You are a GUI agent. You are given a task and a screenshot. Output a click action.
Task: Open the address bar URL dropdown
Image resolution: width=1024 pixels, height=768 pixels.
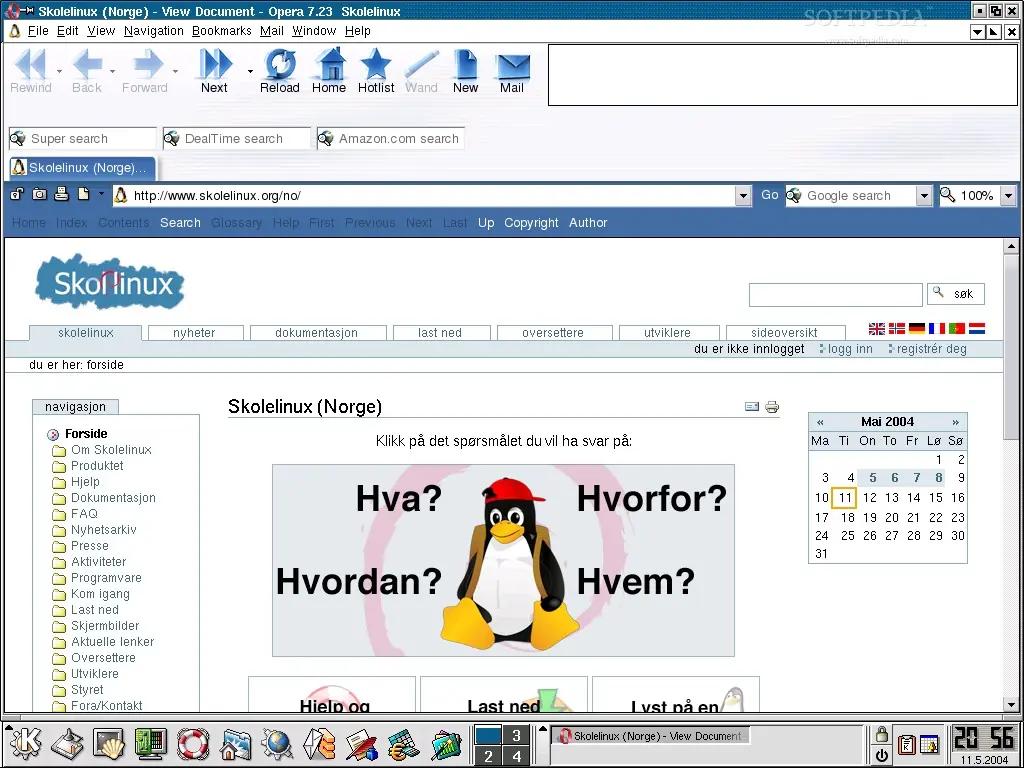coord(743,195)
